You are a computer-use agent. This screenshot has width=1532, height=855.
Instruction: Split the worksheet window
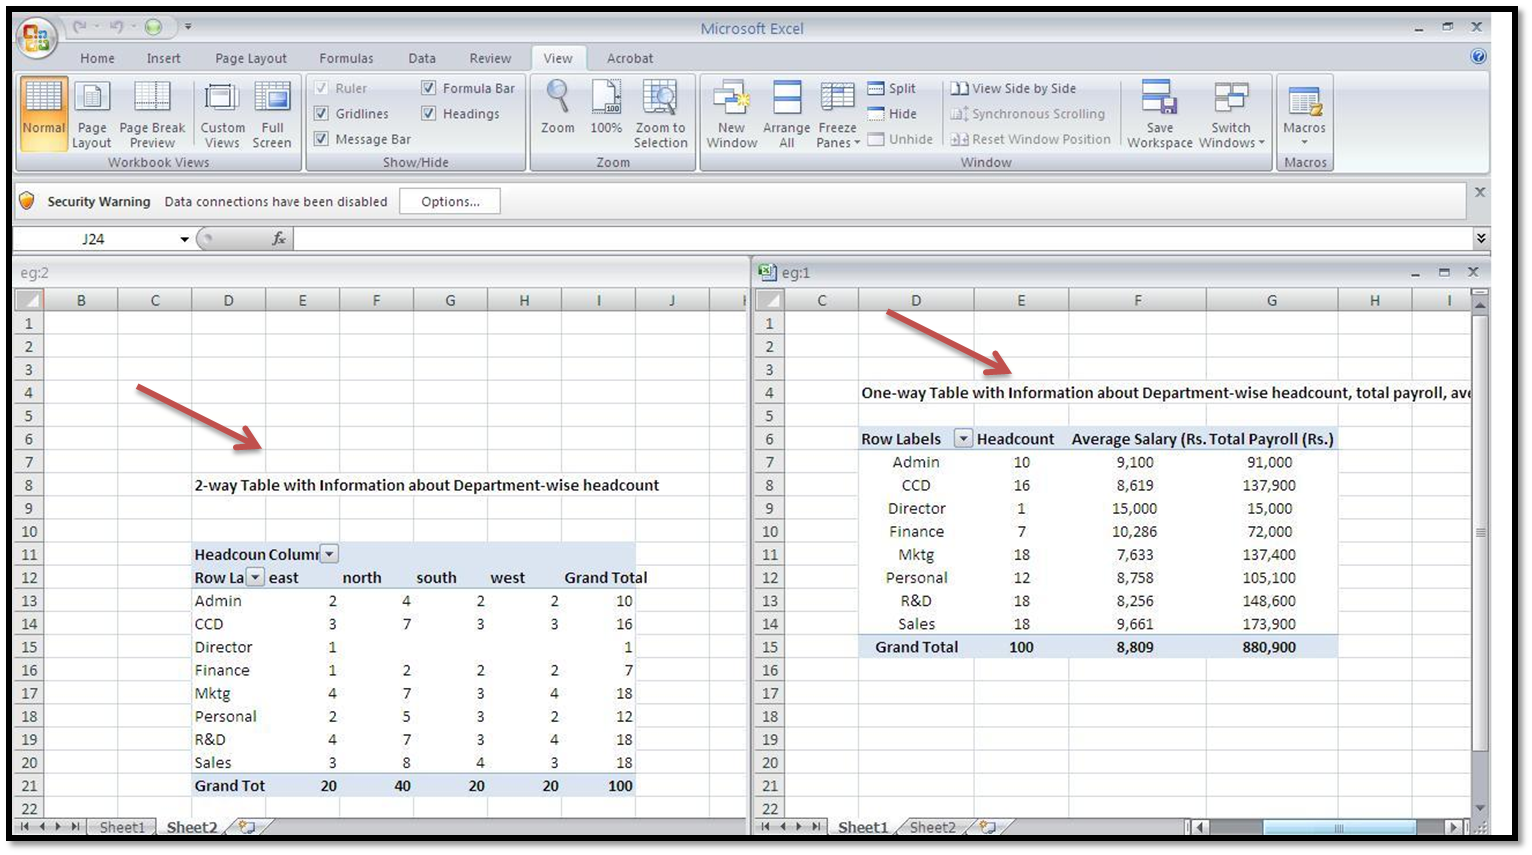tap(892, 88)
